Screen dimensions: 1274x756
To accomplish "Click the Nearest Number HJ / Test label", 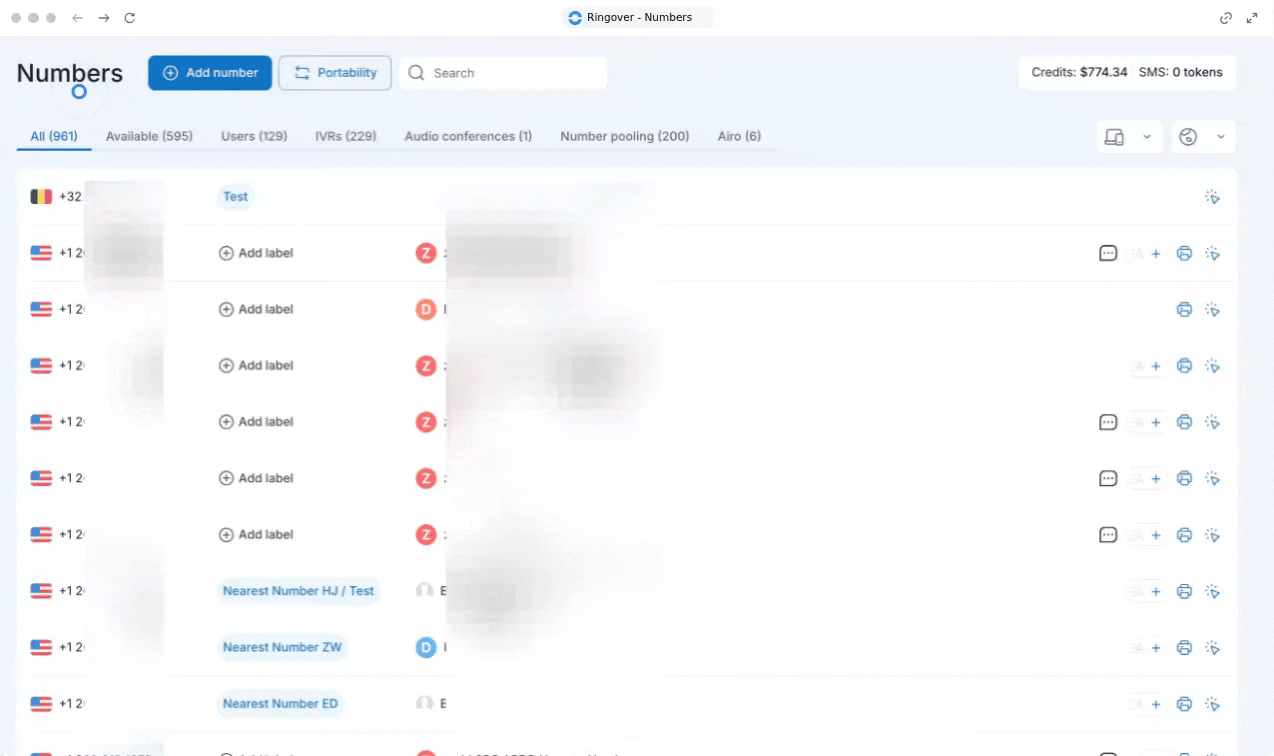I will tap(298, 591).
